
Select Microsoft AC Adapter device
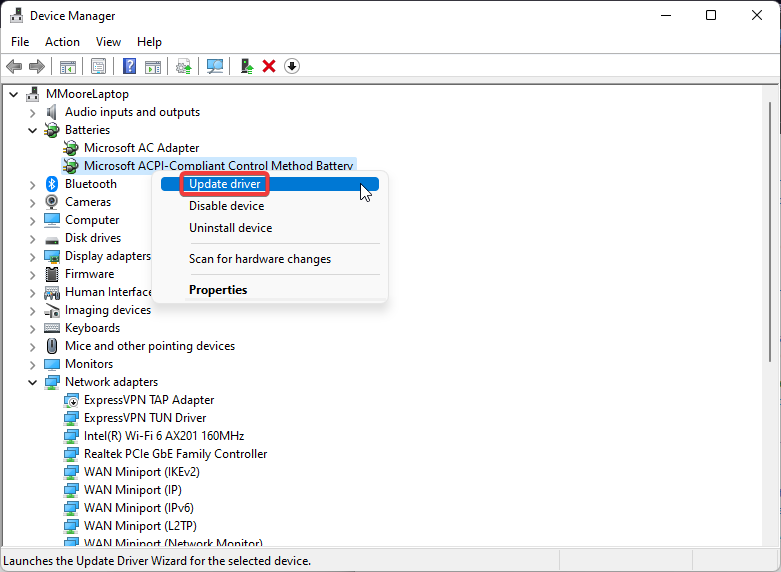click(x=141, y=148)
